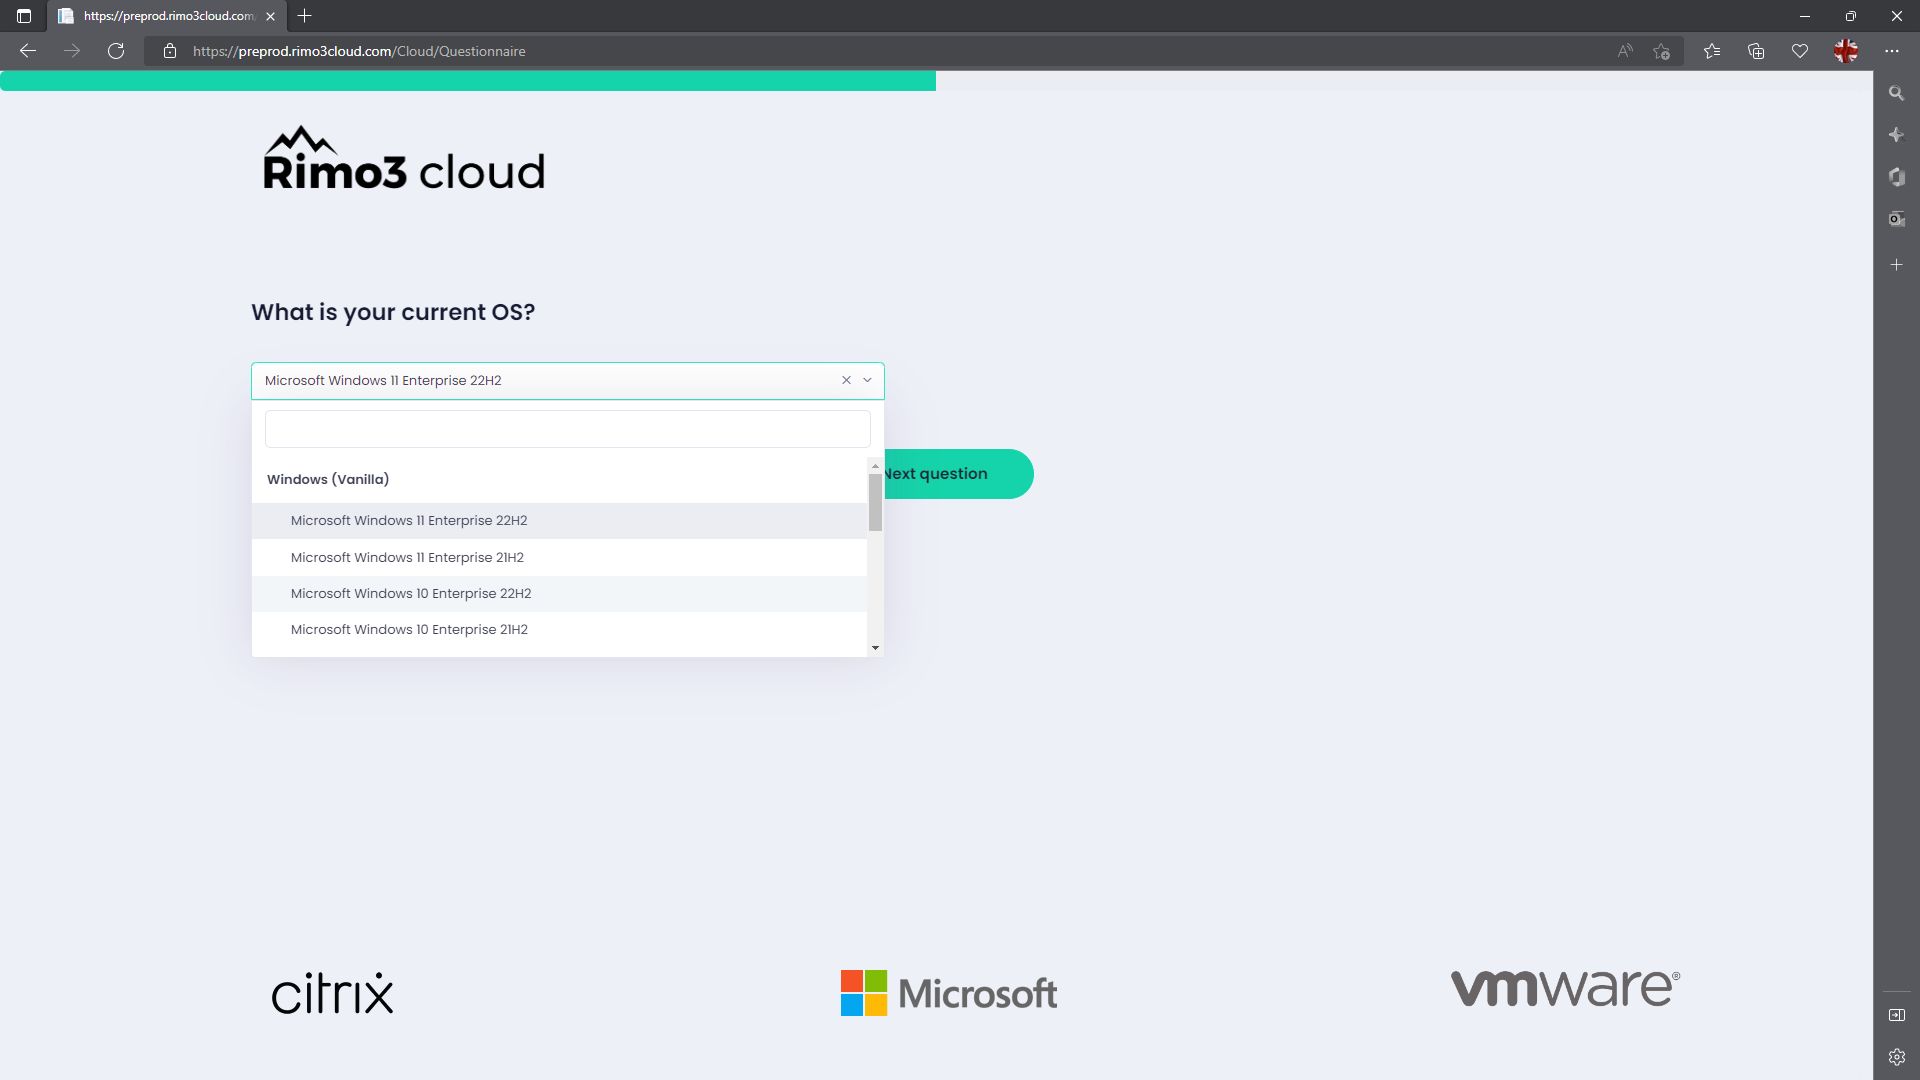
Task: Go back using the back arrow
Action: [x=28, y=51]
